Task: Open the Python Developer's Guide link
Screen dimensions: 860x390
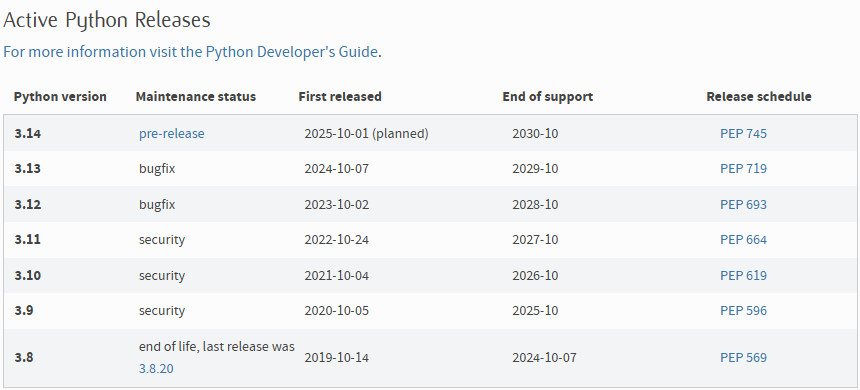Action: coord(190,52)
